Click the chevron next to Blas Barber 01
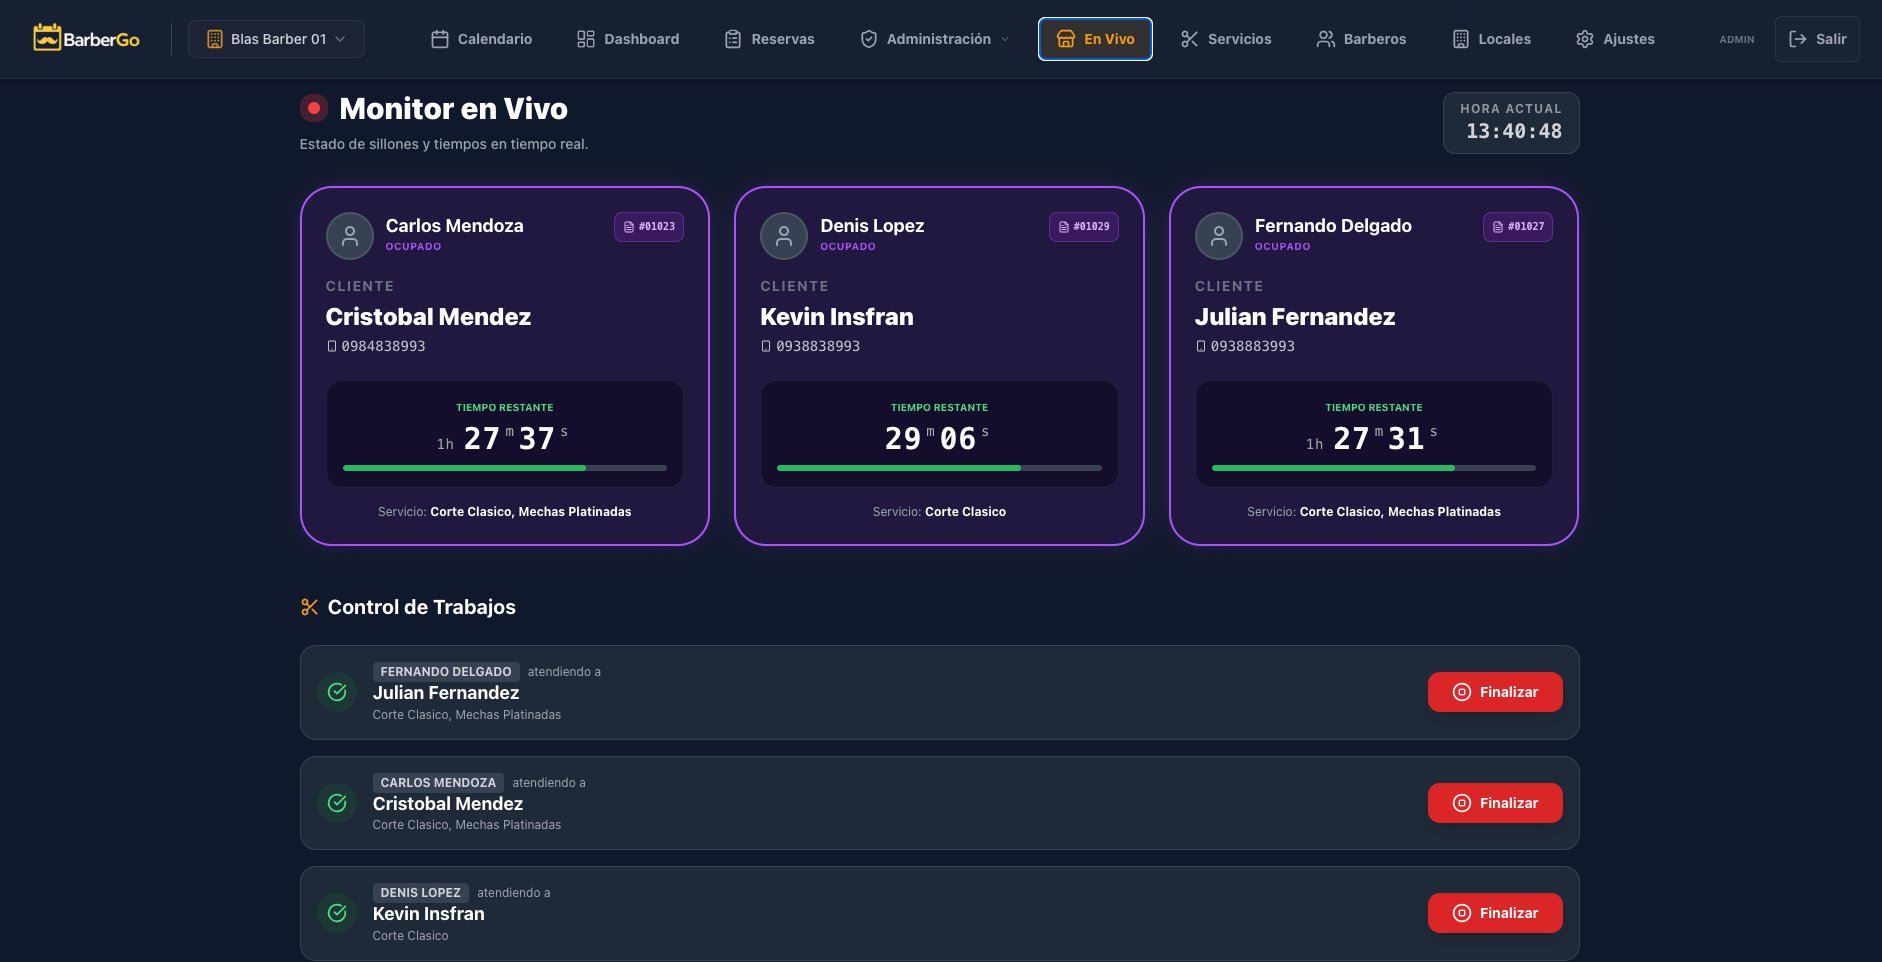This screenshot has width=1882, height=962. pos(341,39)
